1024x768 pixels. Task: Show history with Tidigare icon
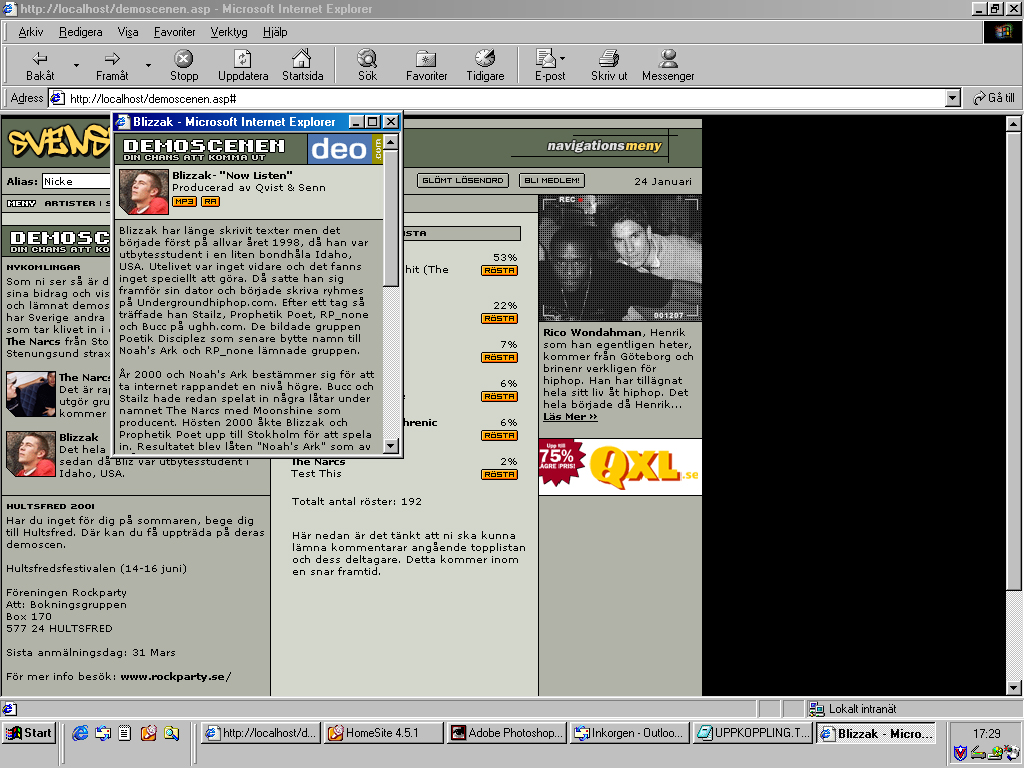(485, 58)
